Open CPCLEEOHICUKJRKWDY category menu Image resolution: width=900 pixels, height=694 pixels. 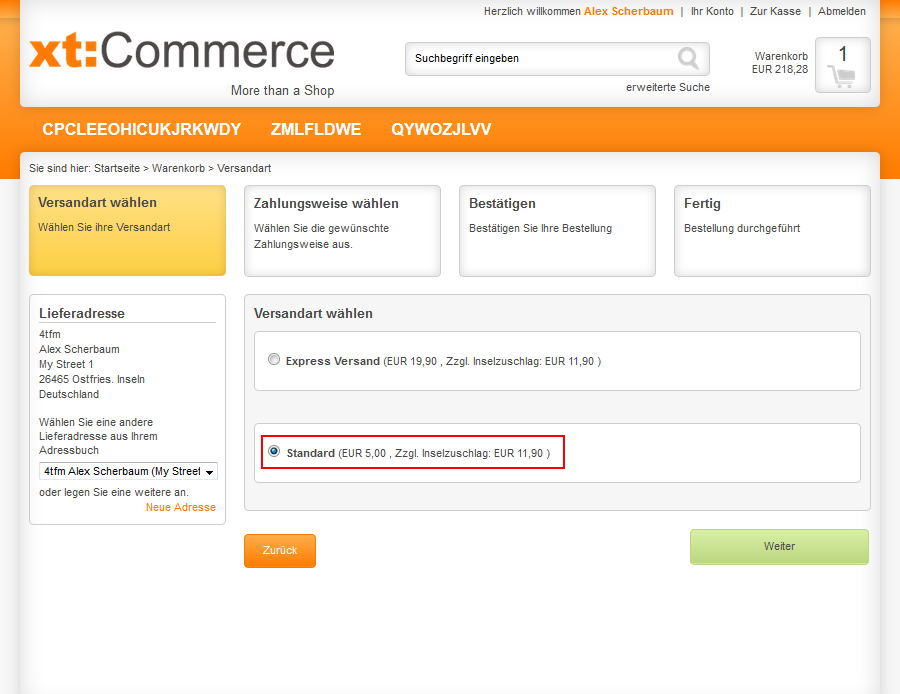pos(141,130)
